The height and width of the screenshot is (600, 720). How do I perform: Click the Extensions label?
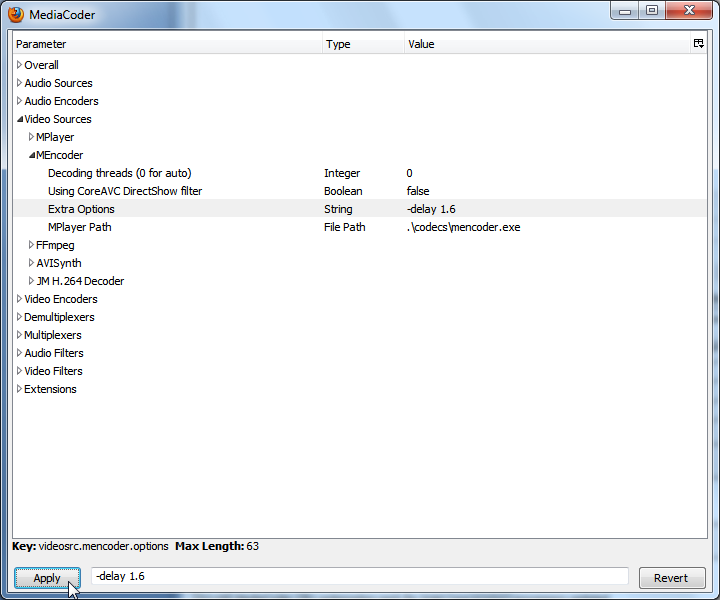51,389
